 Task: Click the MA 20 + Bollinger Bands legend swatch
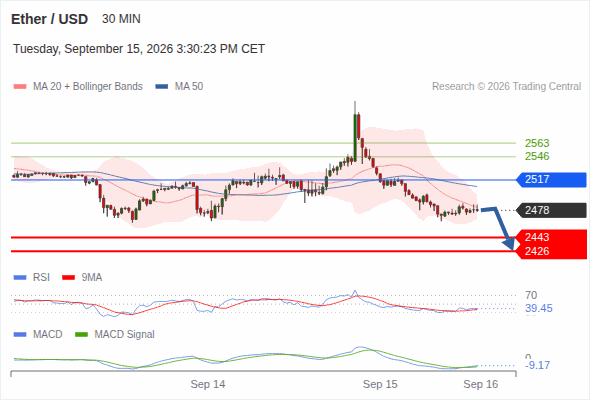(20, 87)
